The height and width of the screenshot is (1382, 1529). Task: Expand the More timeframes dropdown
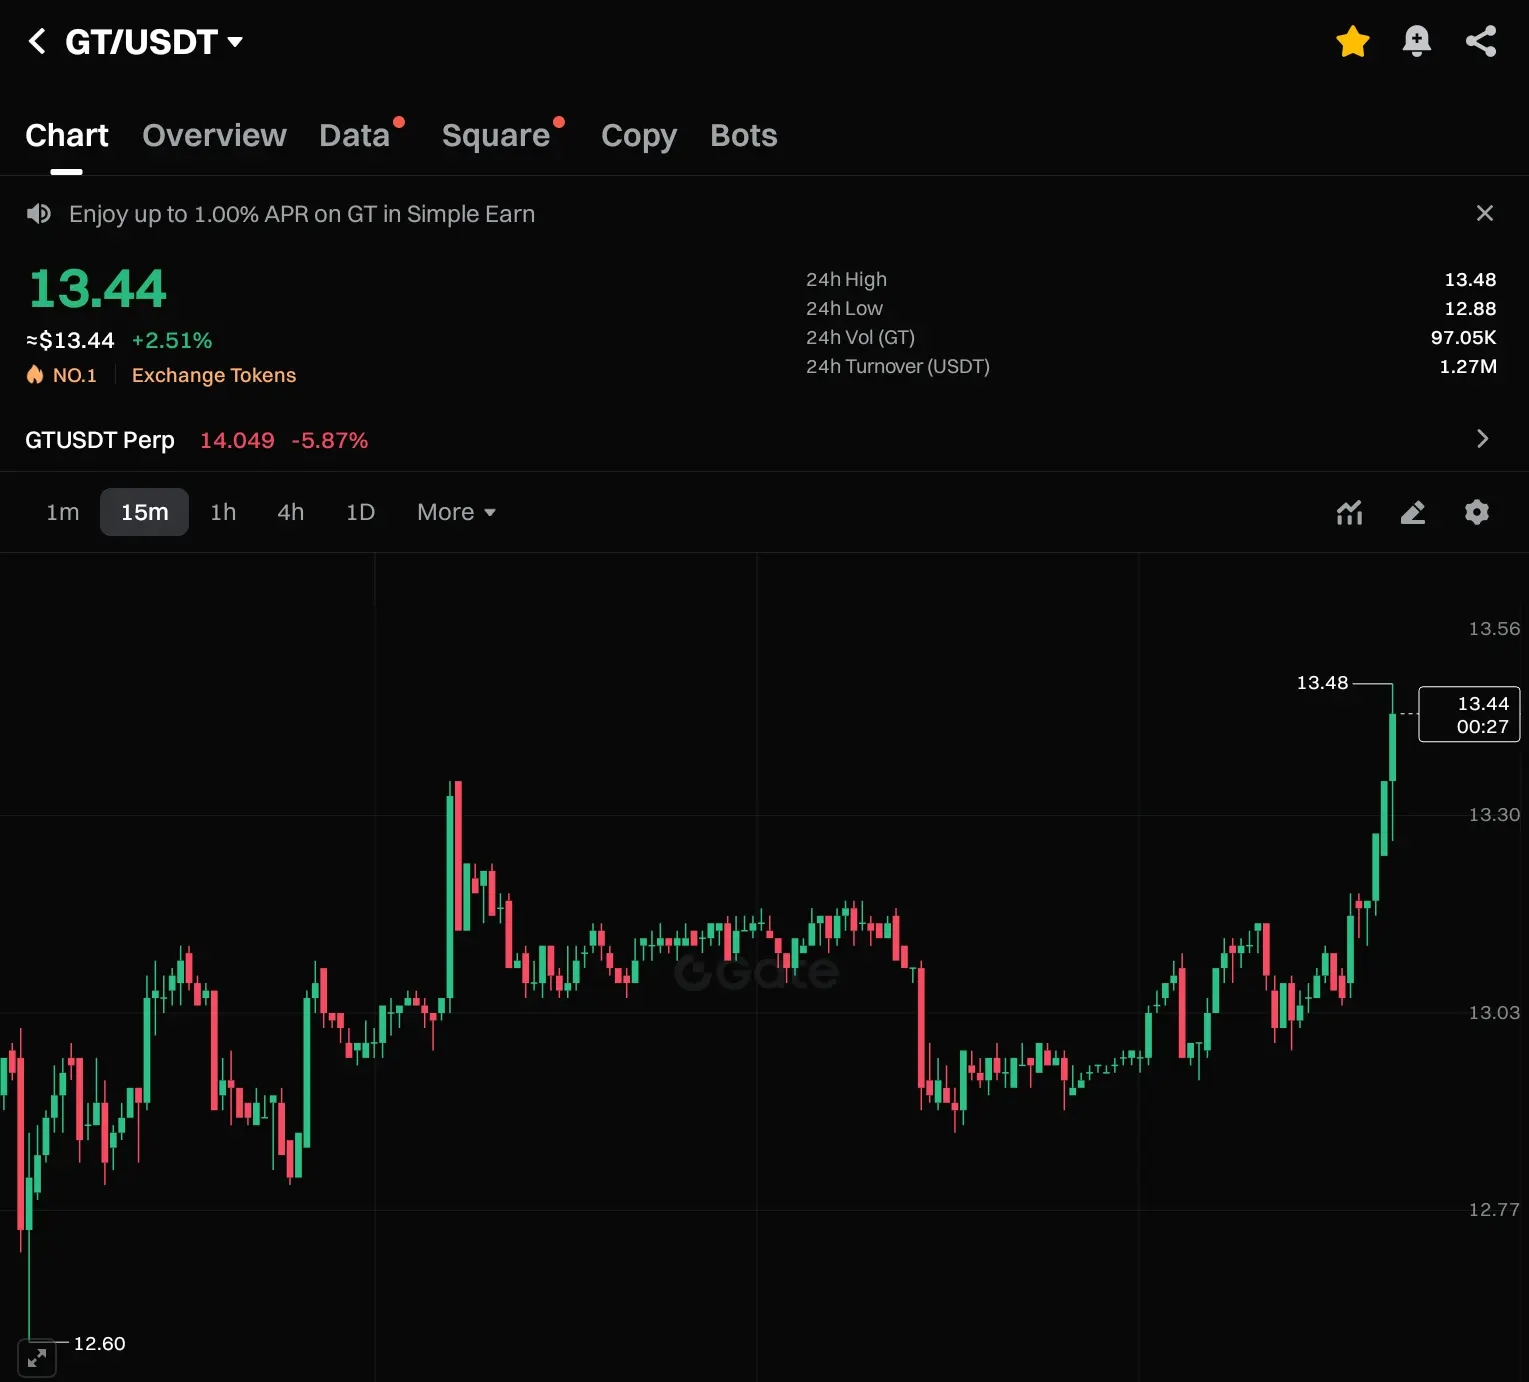[x=456, y=512]
